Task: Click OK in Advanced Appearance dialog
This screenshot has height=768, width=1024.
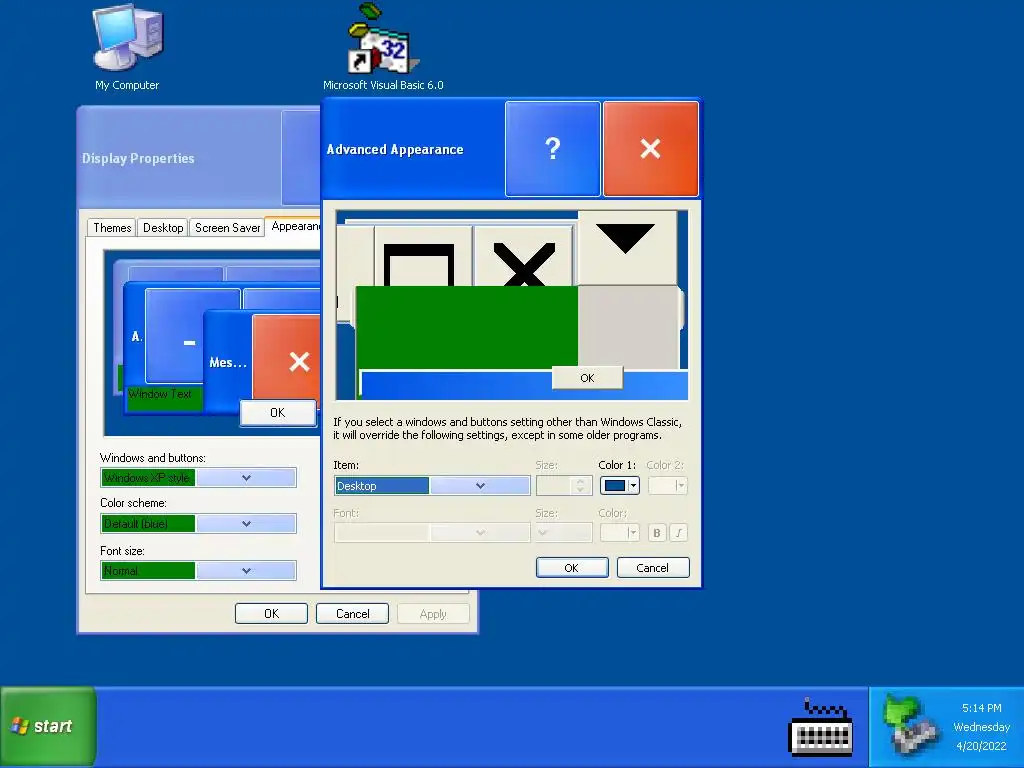Action: coord(571,568)
